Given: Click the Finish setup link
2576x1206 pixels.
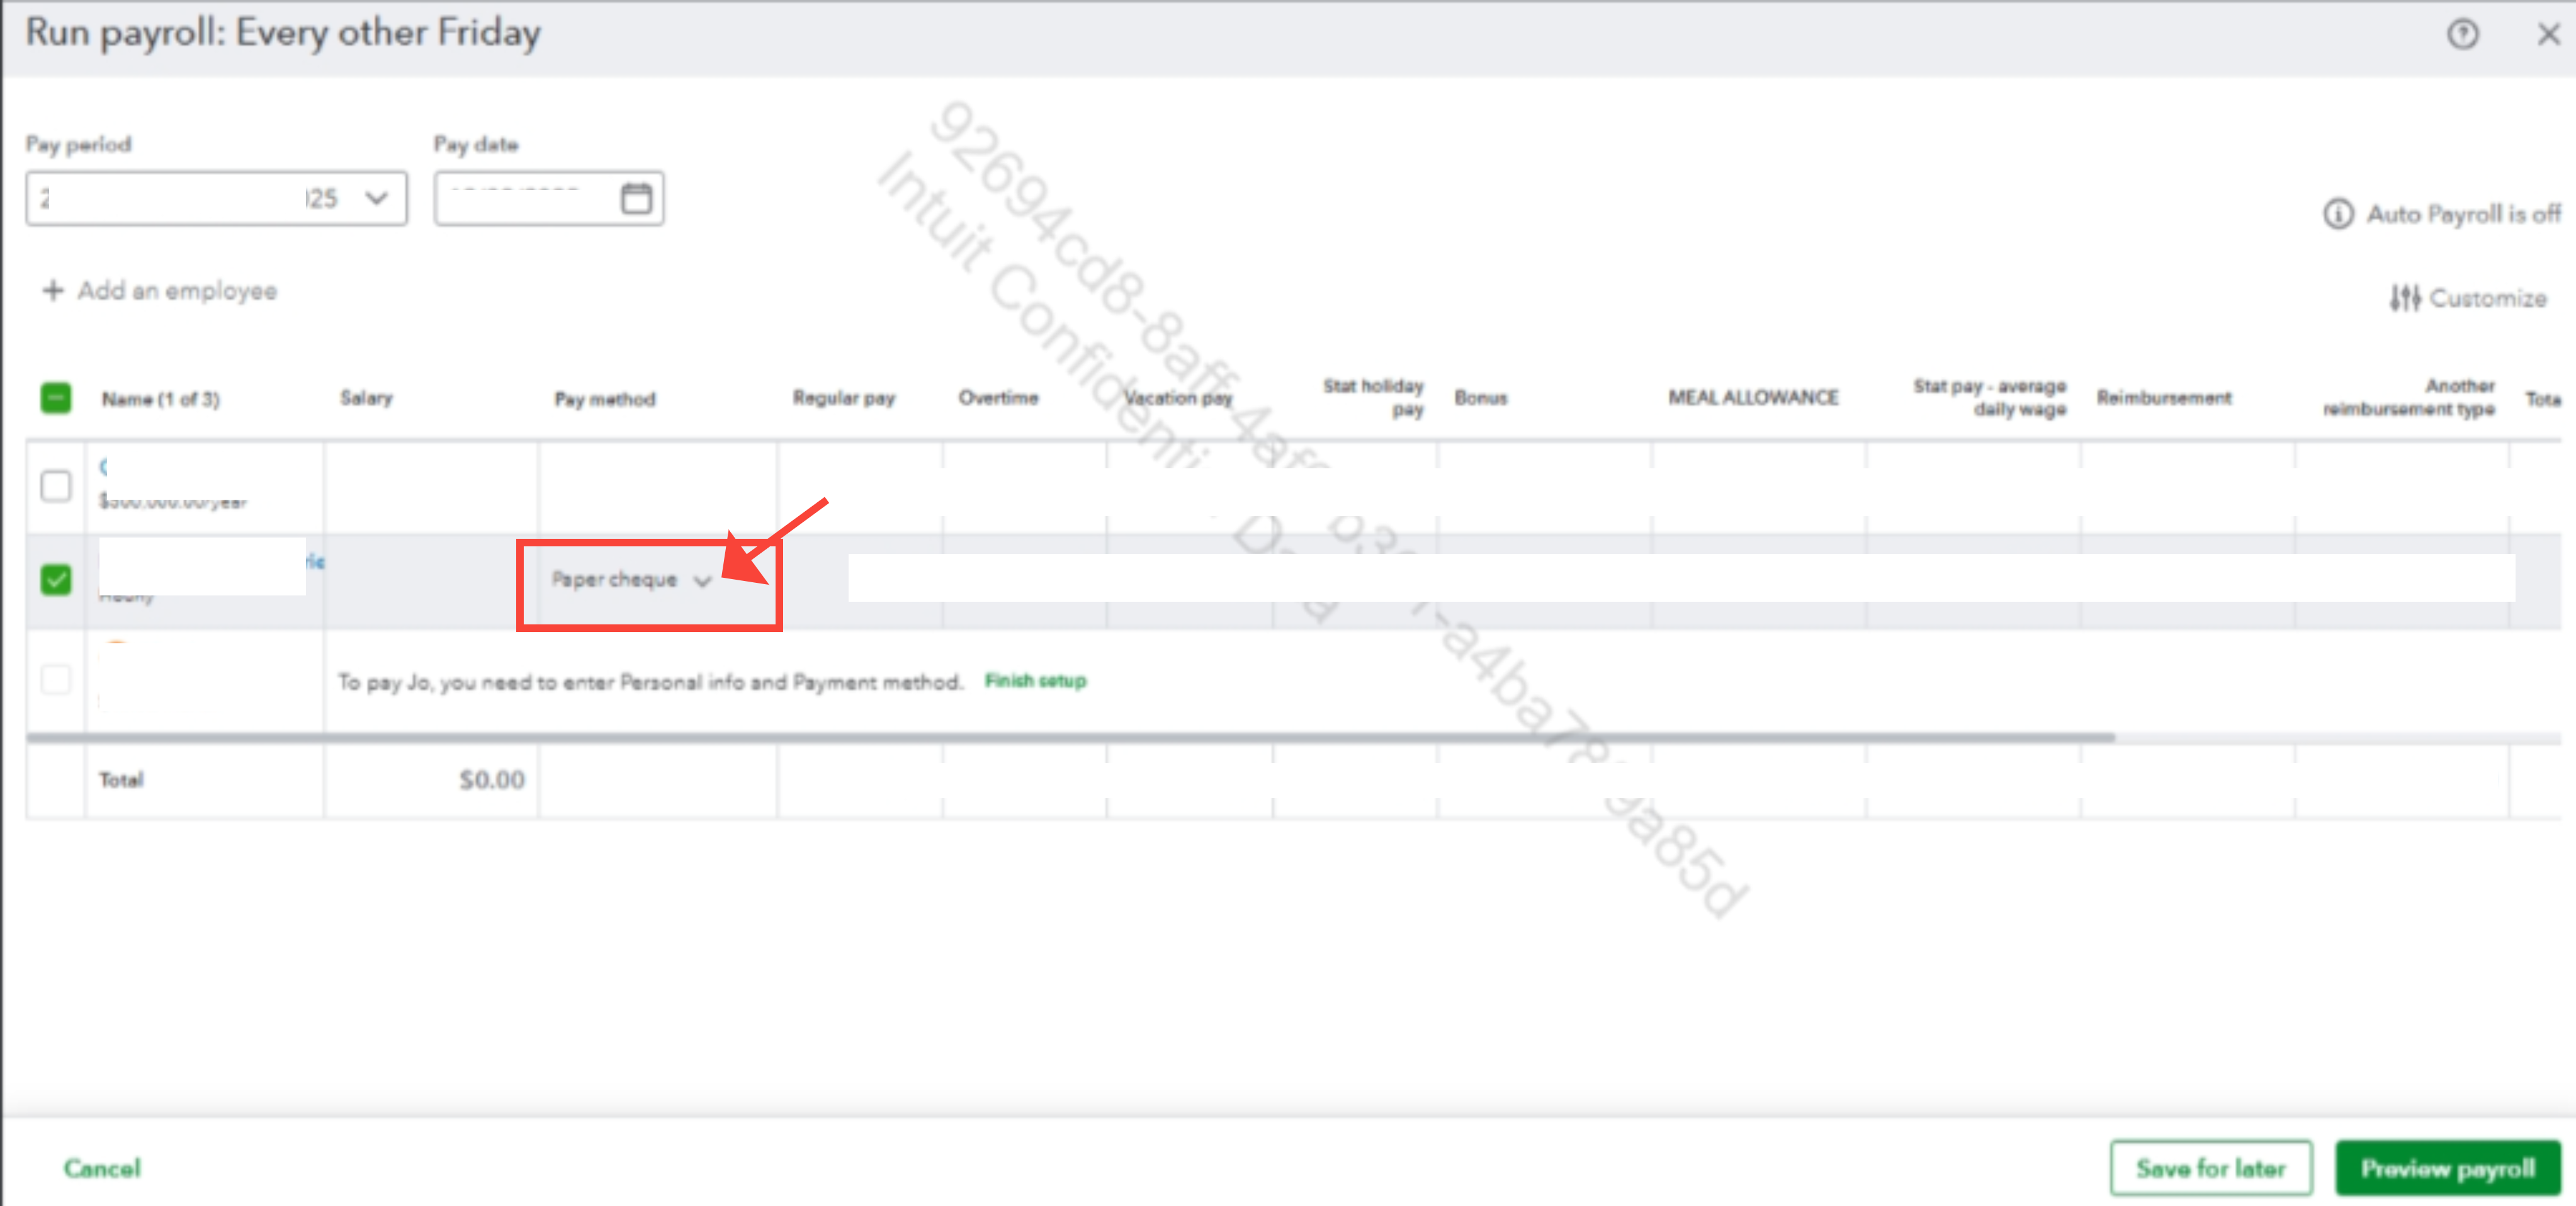Looking at the screenshot, I should tap(1035, 681).
